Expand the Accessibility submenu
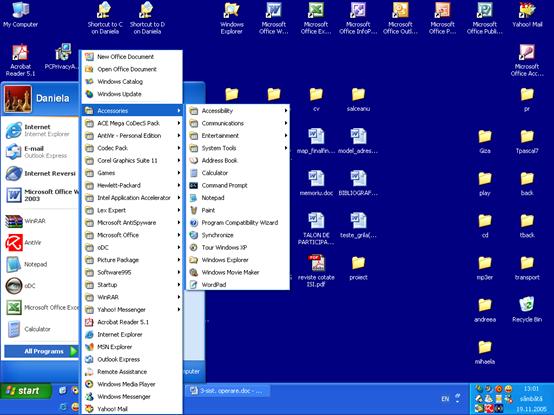Screen dimensions: 554x415 tap(238, 111)
